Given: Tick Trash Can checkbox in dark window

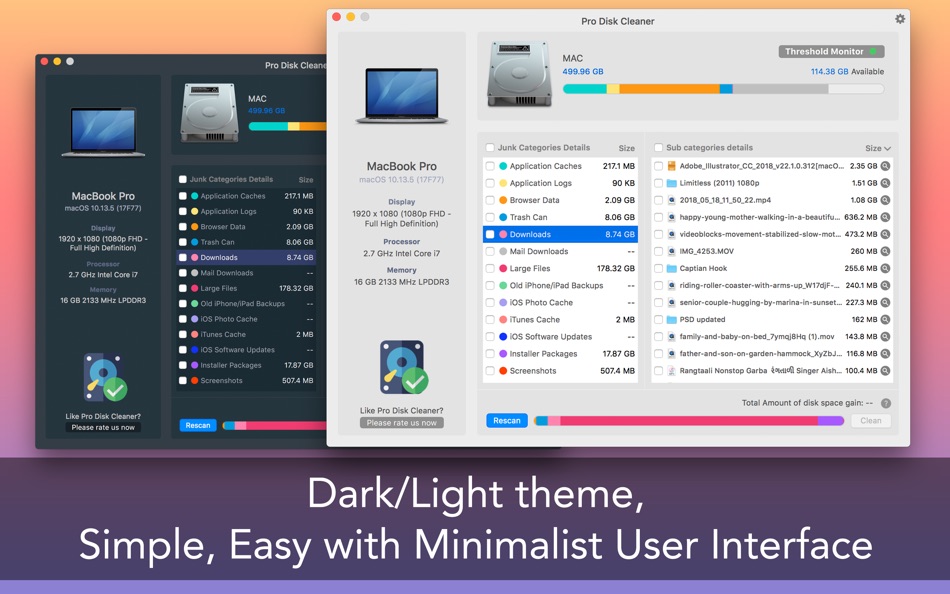Looking at the screenshot, I should click(x=182, y=242).
